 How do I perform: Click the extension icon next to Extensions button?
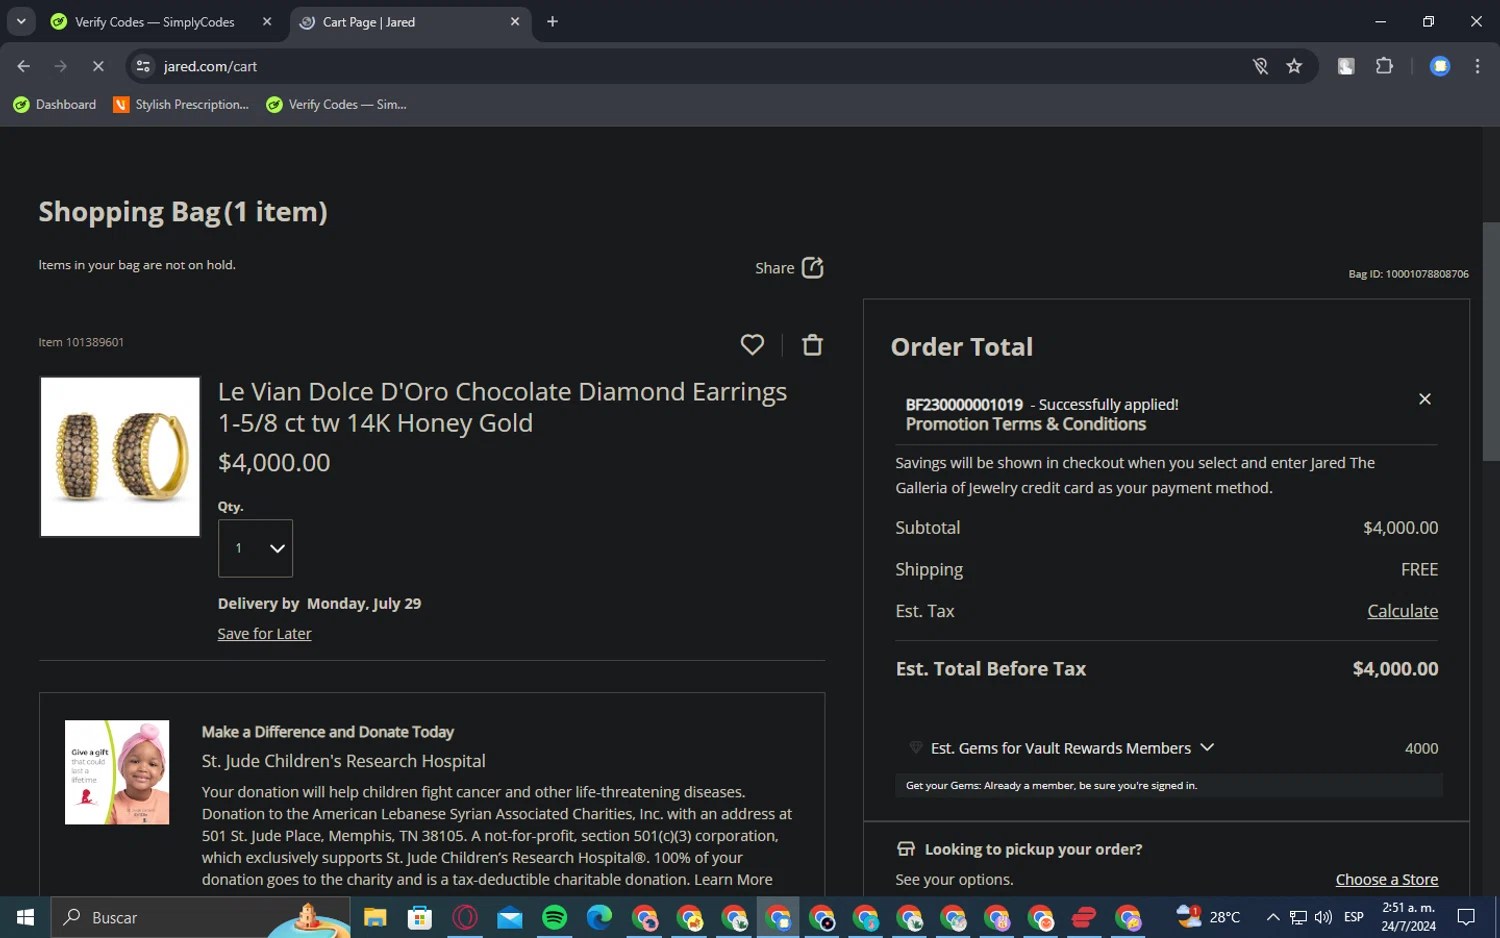click(x=1346, y=66)
